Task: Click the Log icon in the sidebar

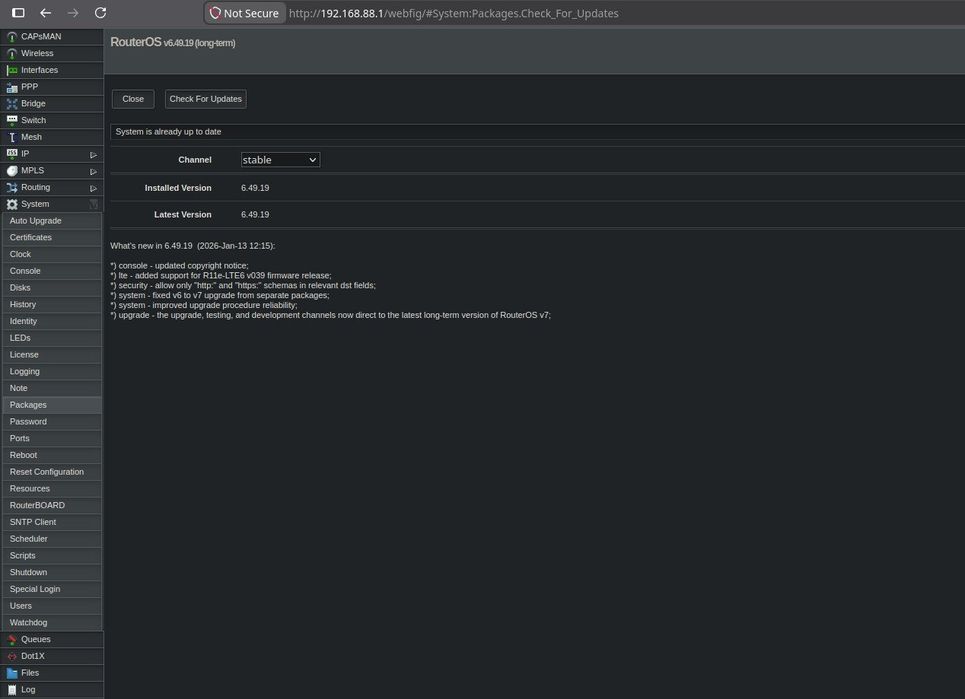Action: point(12,690)
